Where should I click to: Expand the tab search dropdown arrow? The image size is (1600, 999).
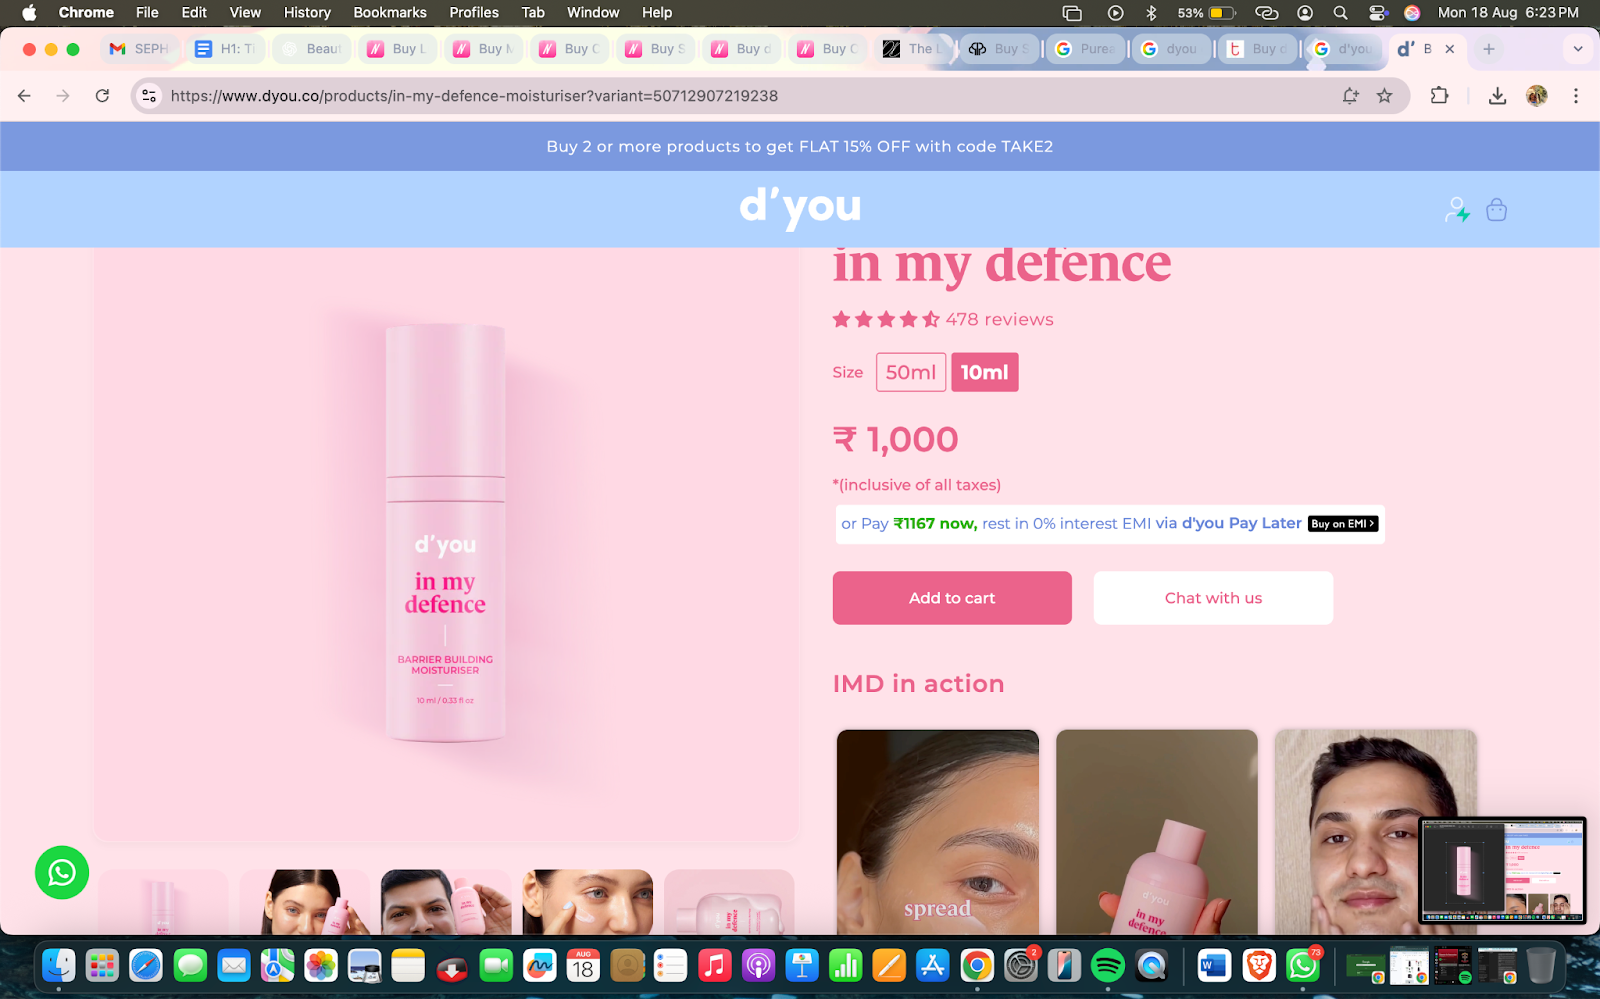pyautogui.click(x=1578, y=49)
